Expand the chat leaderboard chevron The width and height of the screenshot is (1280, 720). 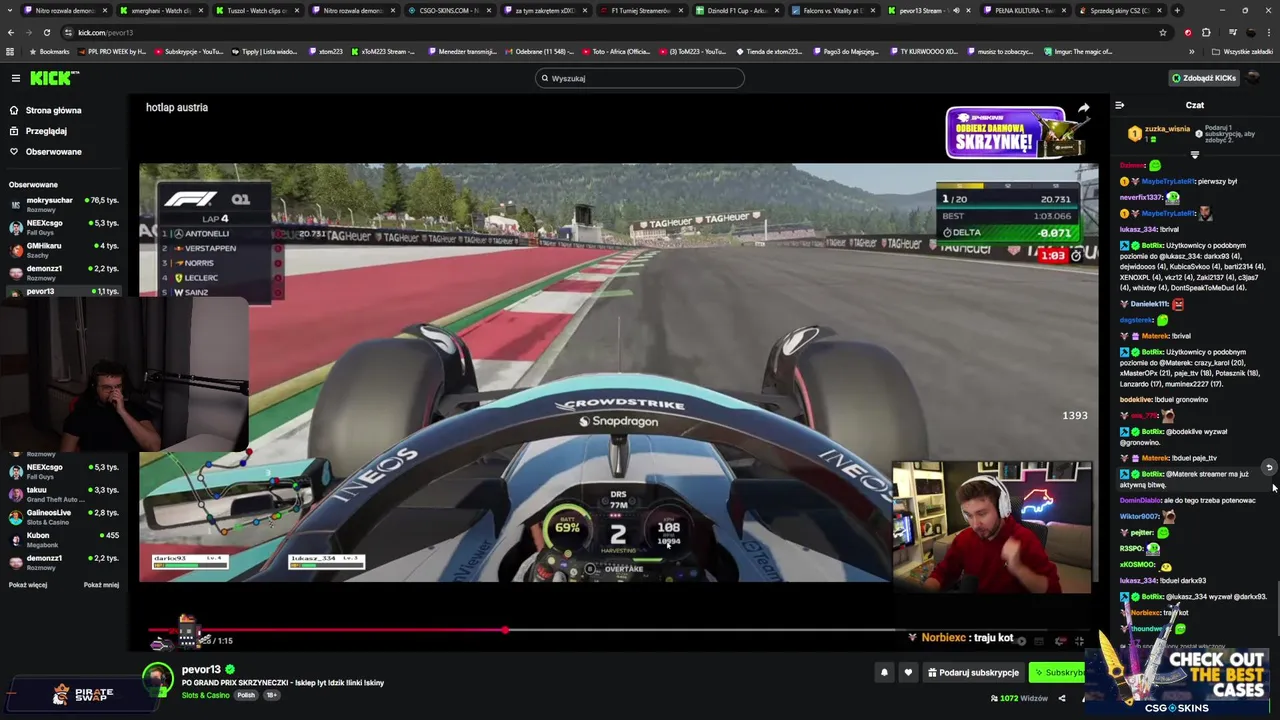click(x=1194, y=156)
